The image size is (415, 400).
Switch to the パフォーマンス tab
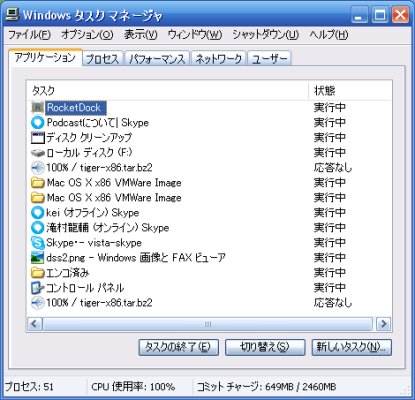click(x=157, y=59)
